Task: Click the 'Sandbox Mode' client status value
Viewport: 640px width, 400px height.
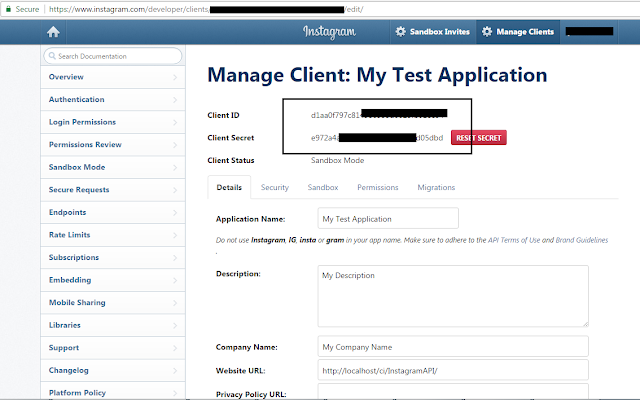Action: click(338, 160)
